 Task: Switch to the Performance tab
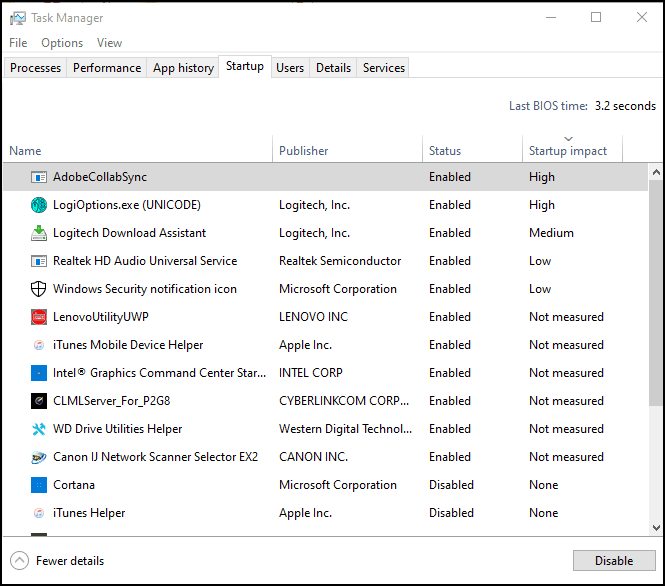pos(107,68)
